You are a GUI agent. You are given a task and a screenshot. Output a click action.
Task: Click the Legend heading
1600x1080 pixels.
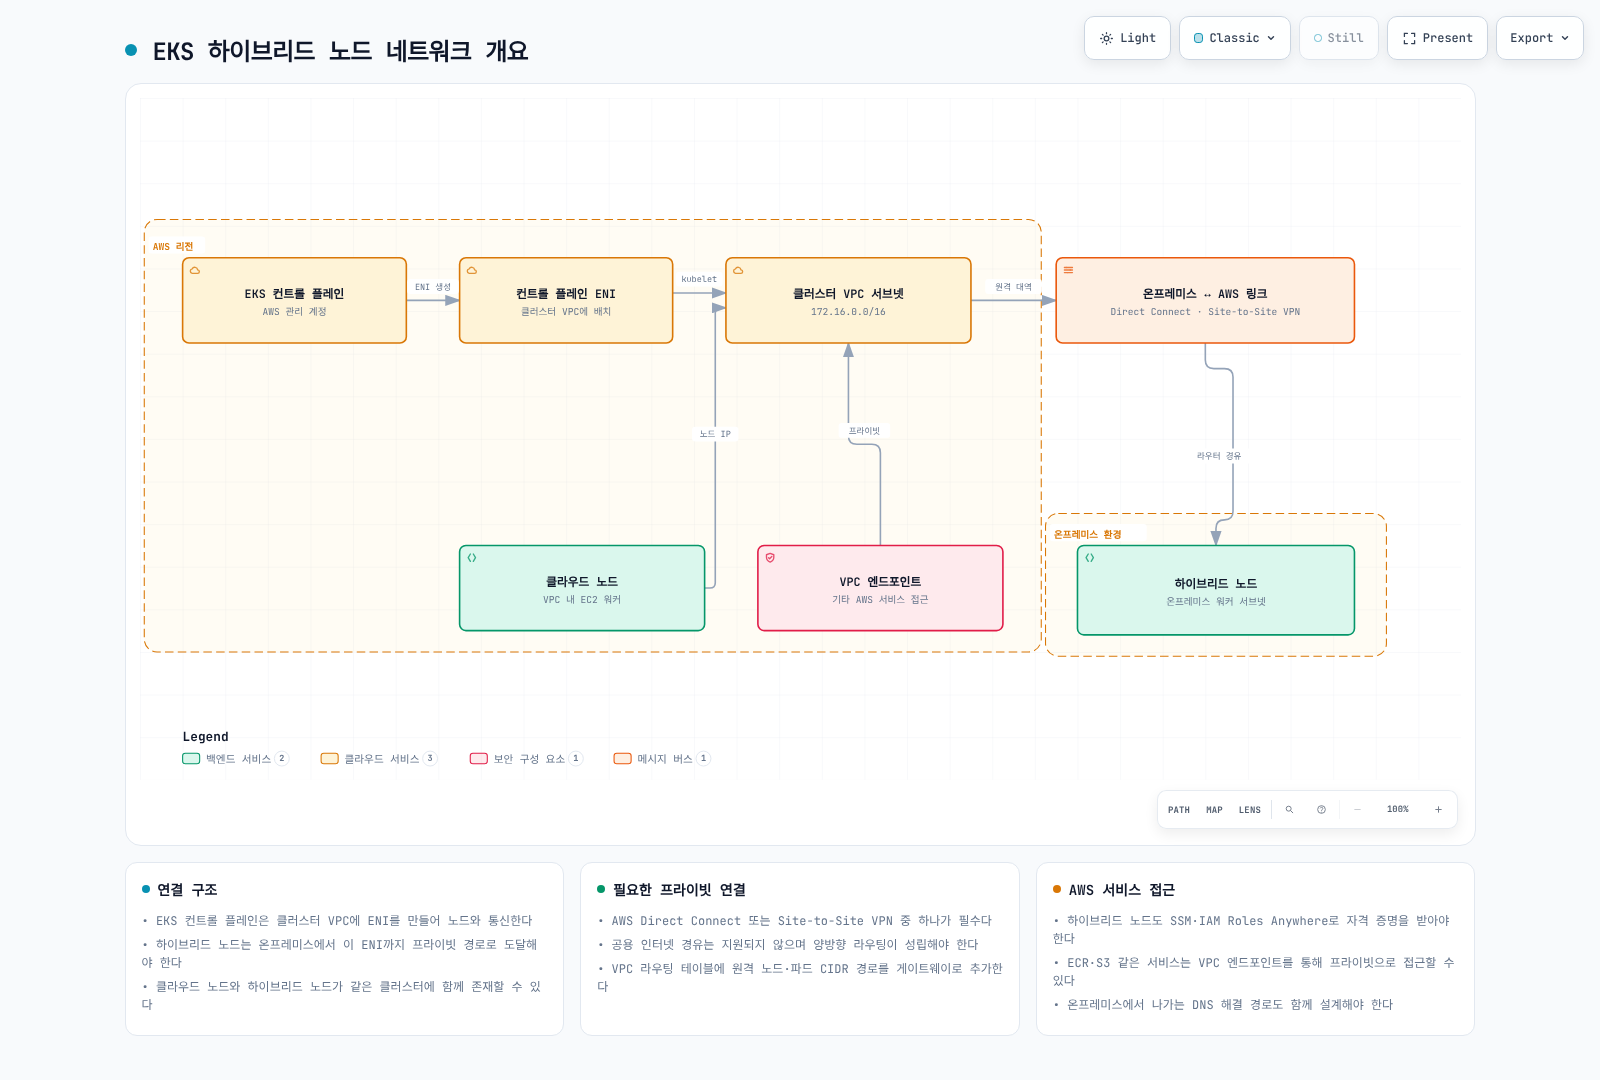[205, 737]
